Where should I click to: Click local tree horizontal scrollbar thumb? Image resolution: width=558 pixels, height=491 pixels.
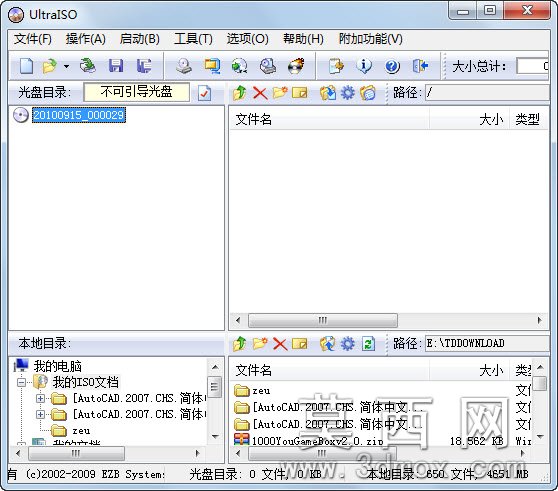(76, 453)
